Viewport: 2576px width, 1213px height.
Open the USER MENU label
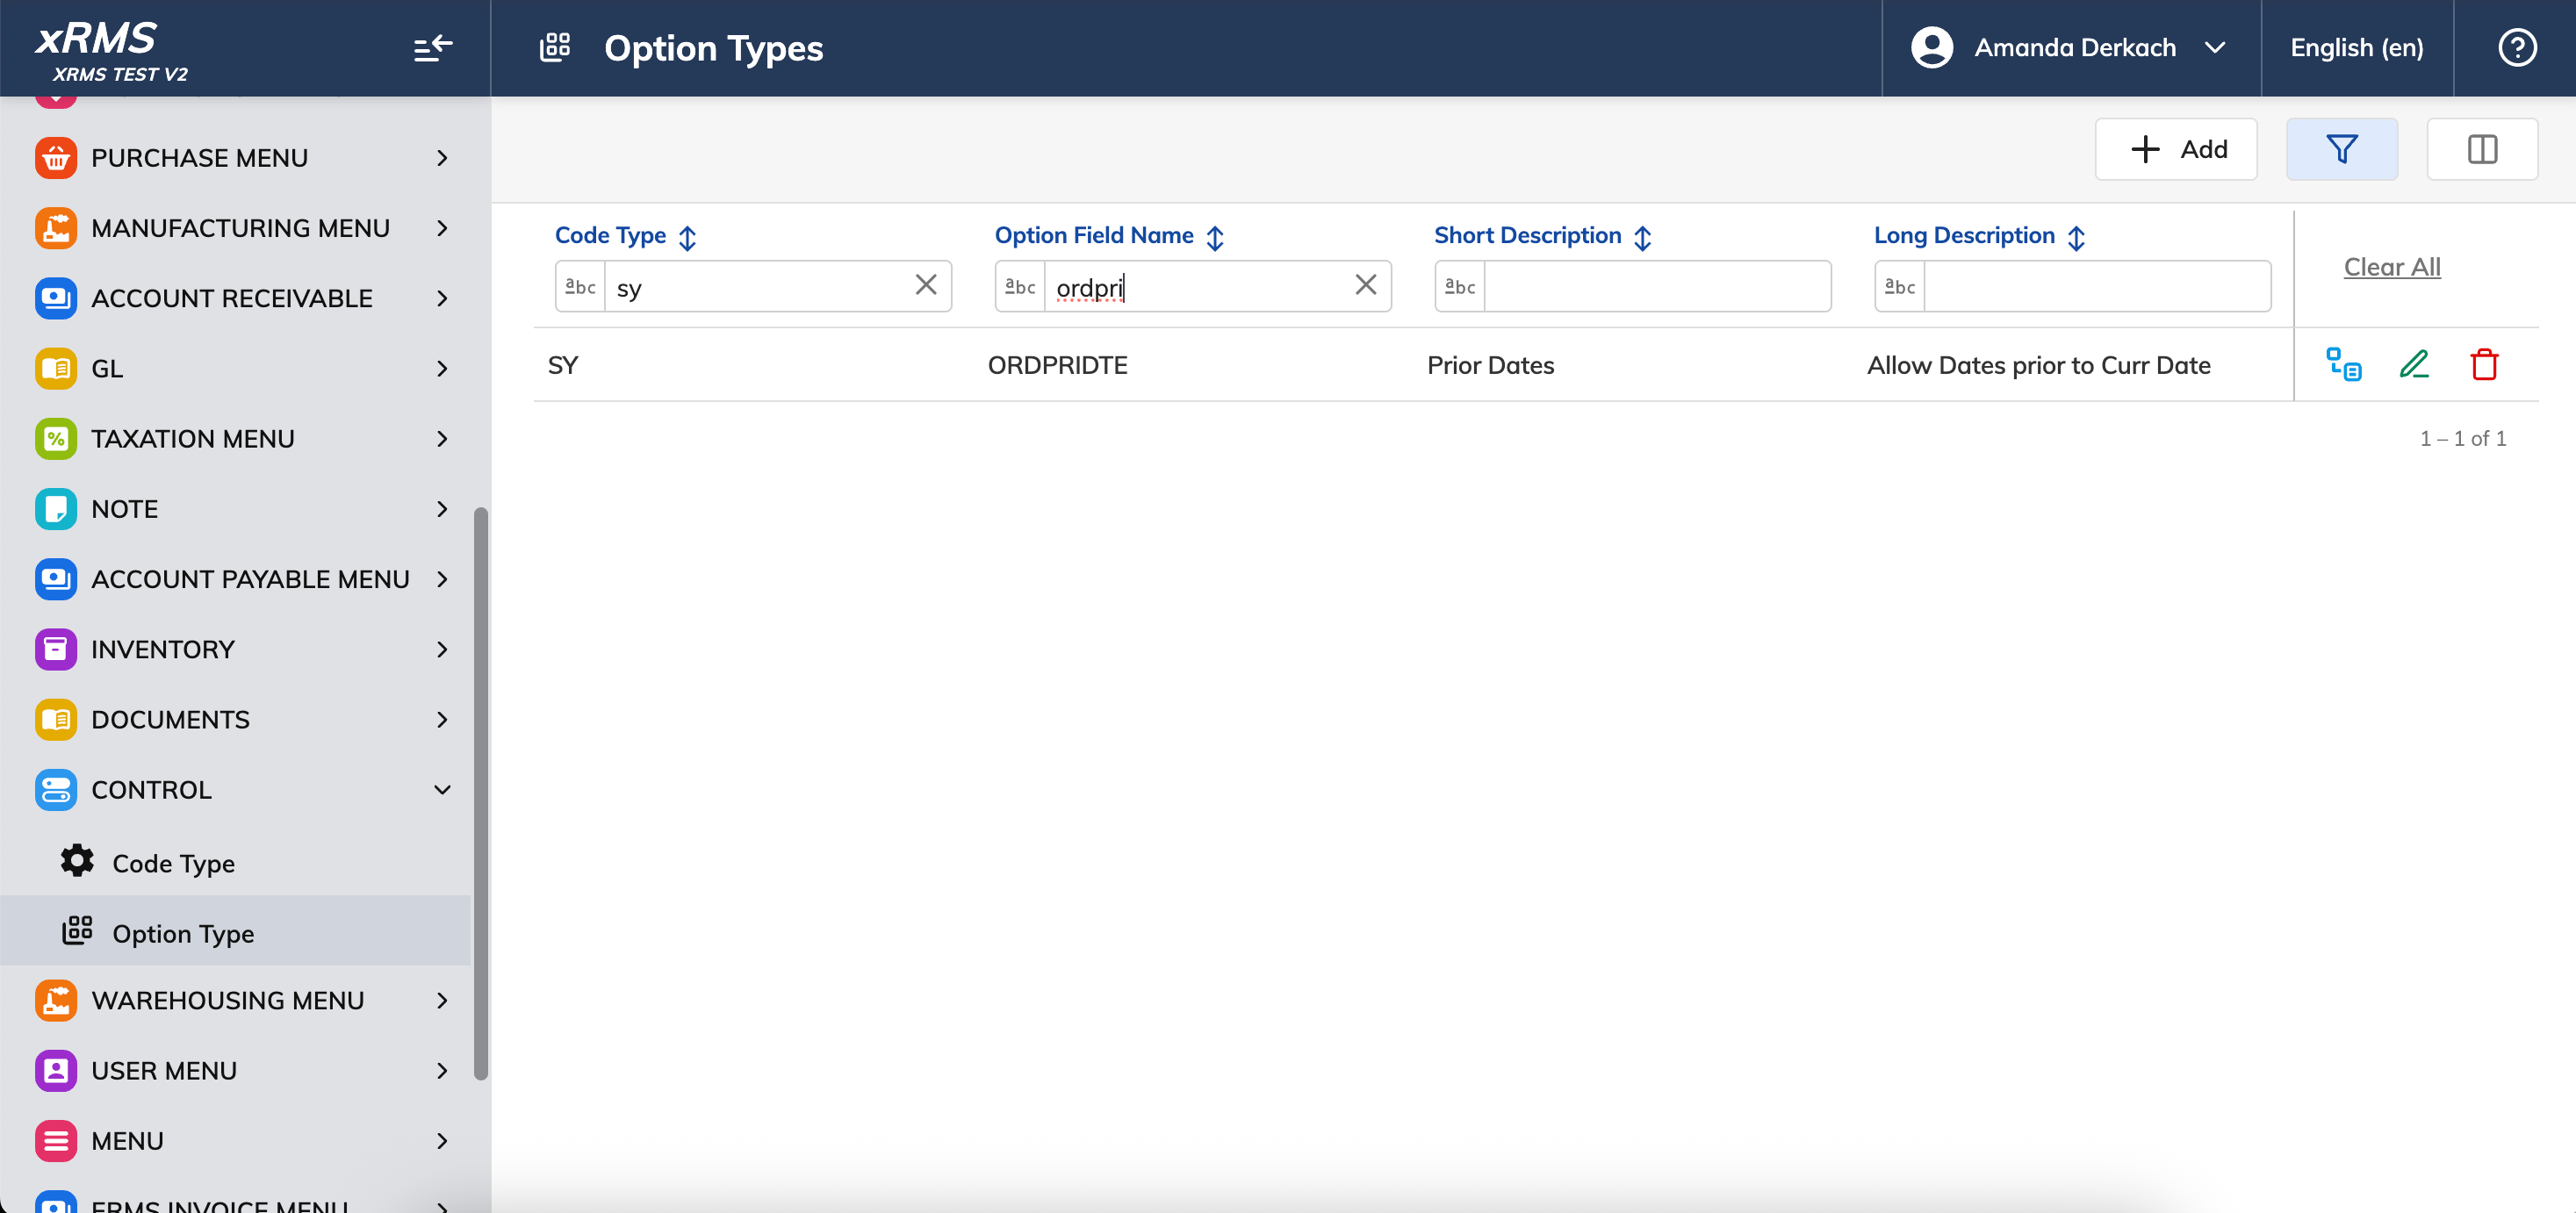pos(164,1071)
